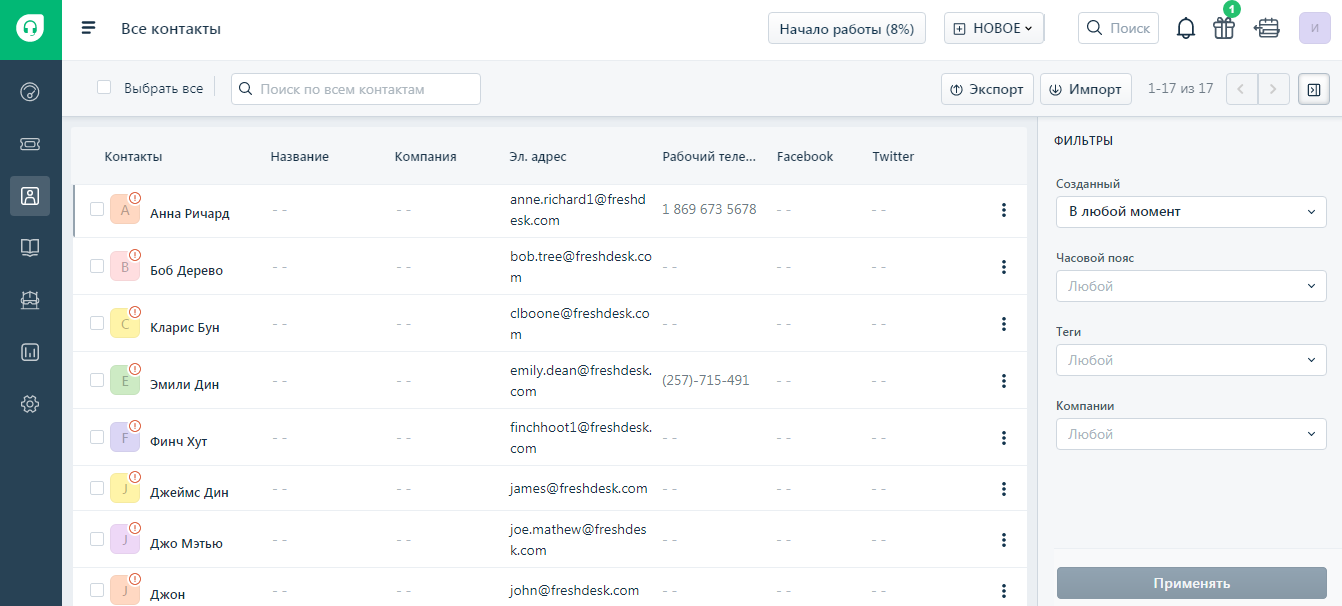Open the user profile avatar И
The image size is (1342, 606).
click(x=1315, y=28)
